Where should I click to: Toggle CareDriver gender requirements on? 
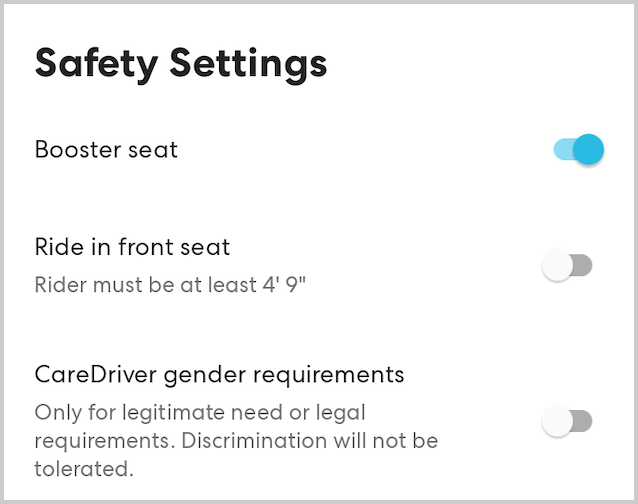[x=567, y=422]
